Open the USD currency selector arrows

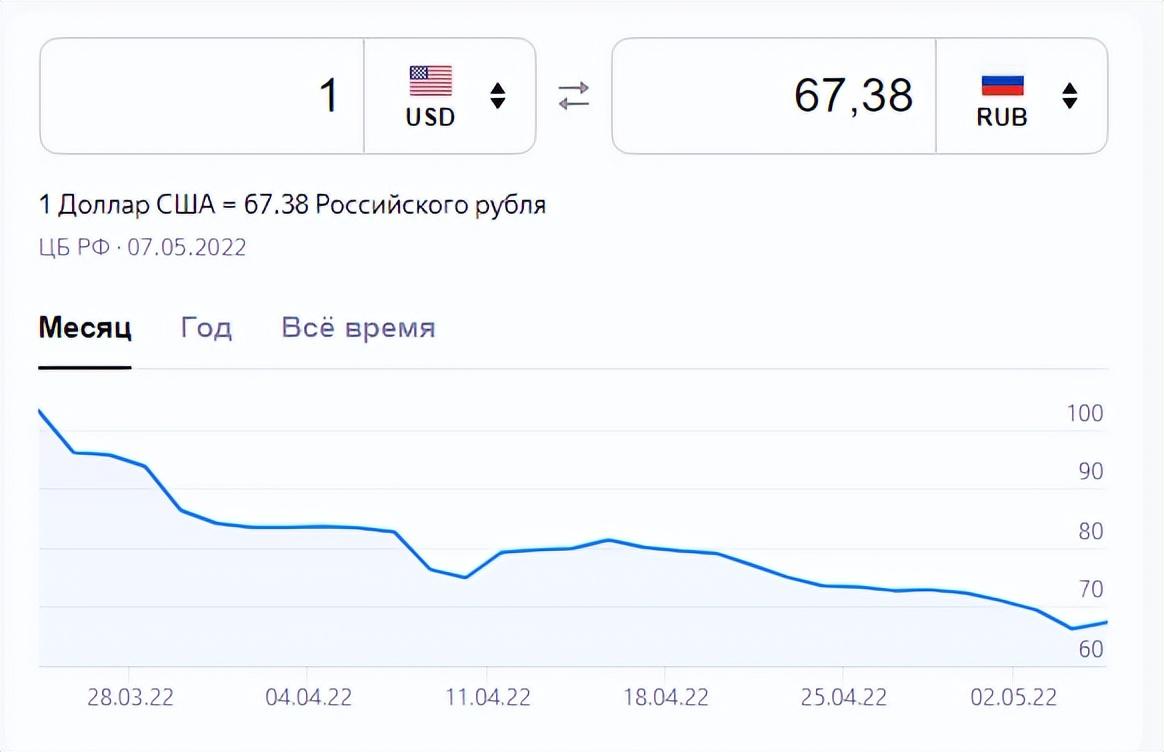(x=498, y=96)
